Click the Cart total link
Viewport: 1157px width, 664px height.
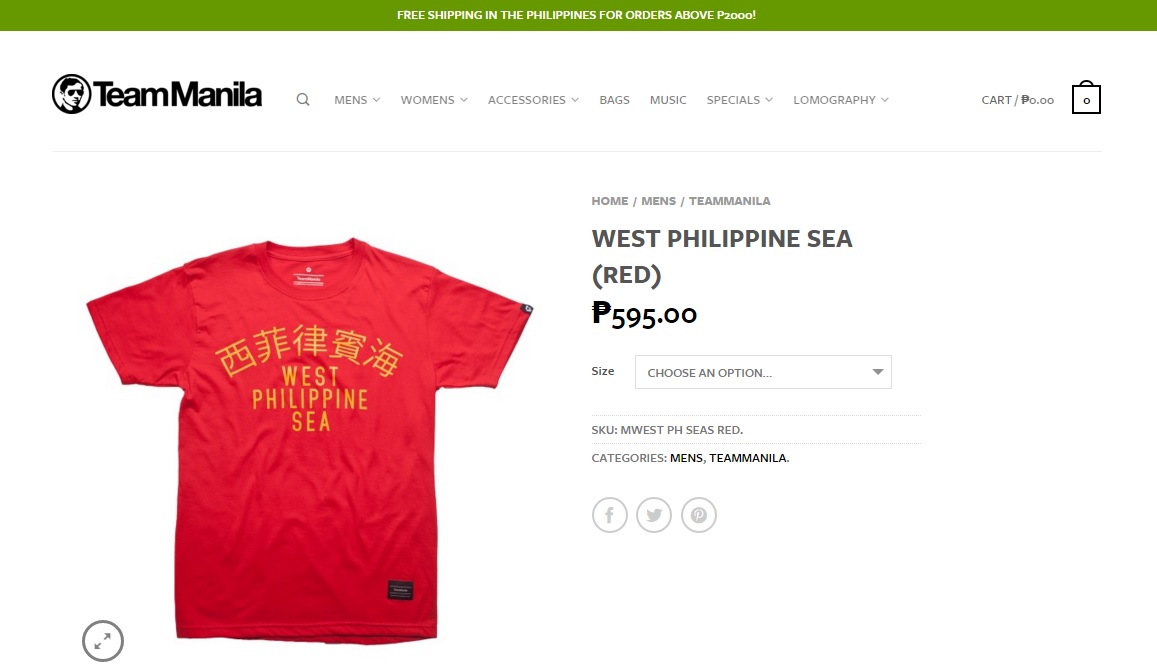click(x=1018, y=100)
